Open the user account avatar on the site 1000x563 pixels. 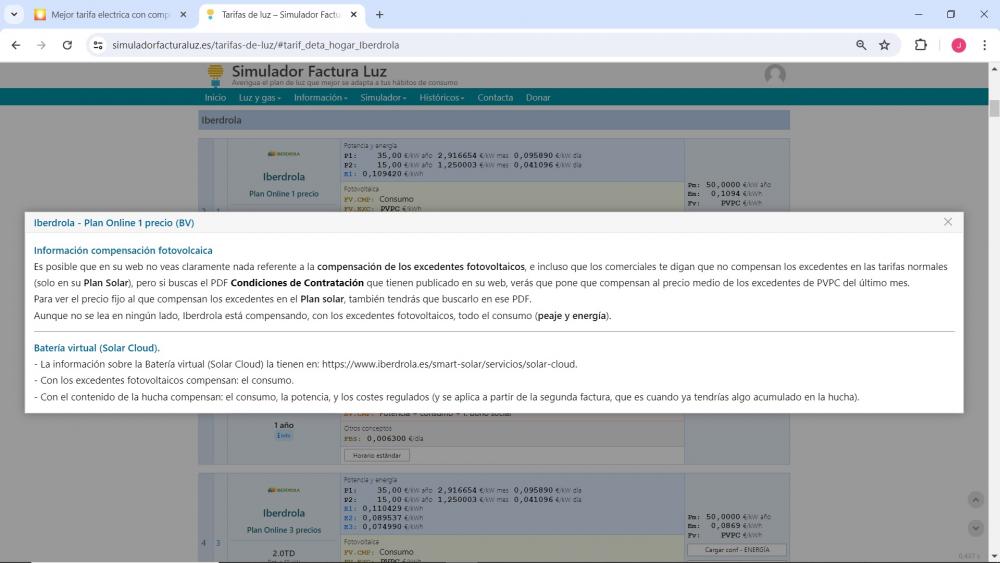click(775, 75)
